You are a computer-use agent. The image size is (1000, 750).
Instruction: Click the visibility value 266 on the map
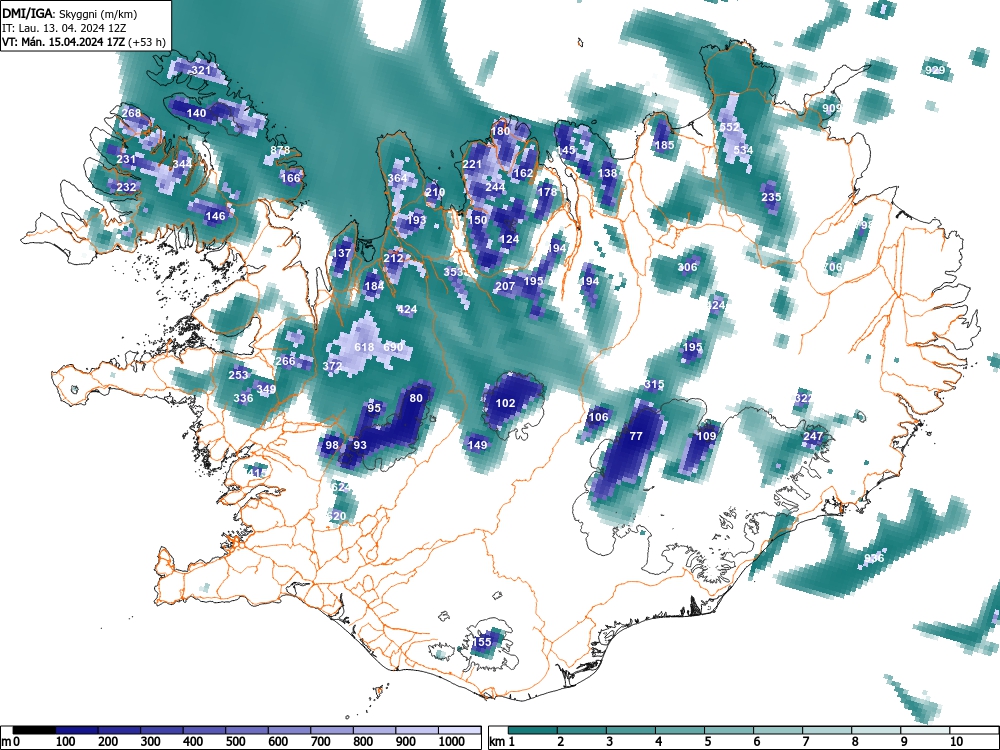285,361
